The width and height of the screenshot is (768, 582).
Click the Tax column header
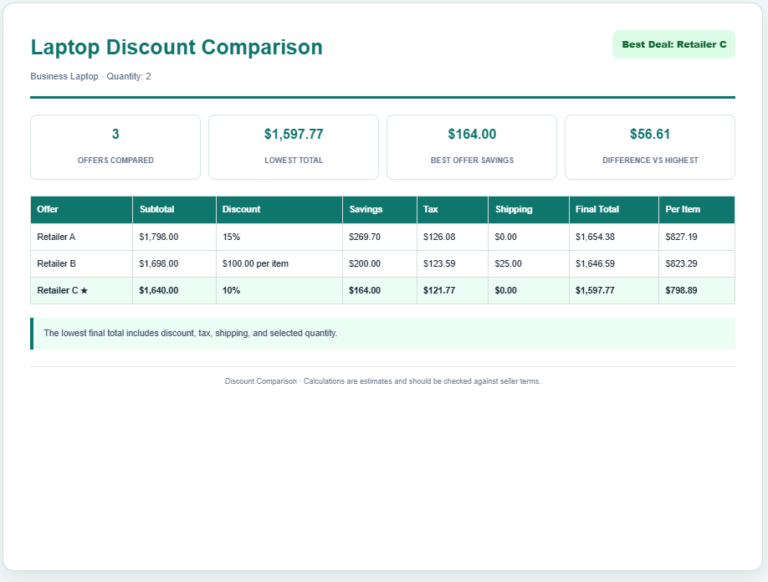click(x=453, y=210)
